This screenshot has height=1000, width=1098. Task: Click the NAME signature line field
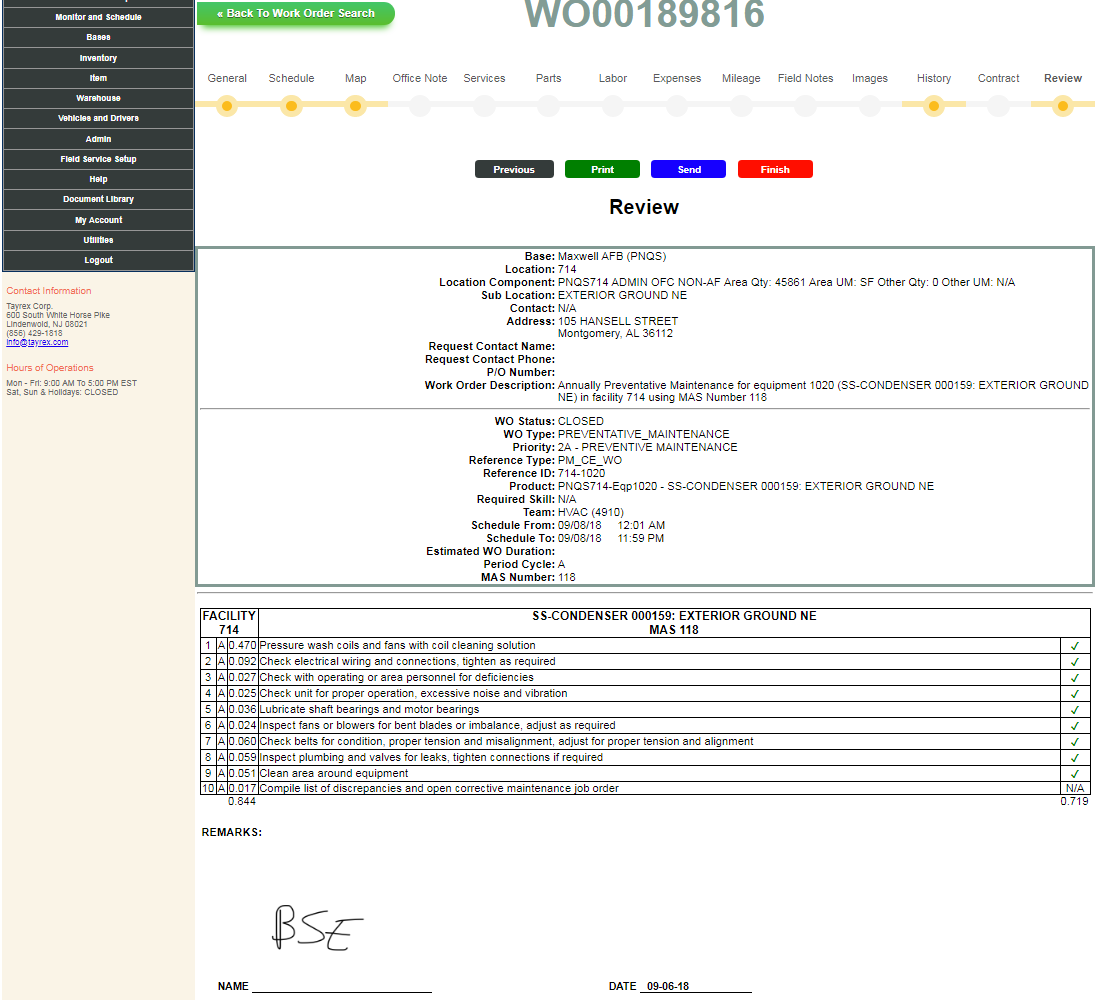pos(341,985)
